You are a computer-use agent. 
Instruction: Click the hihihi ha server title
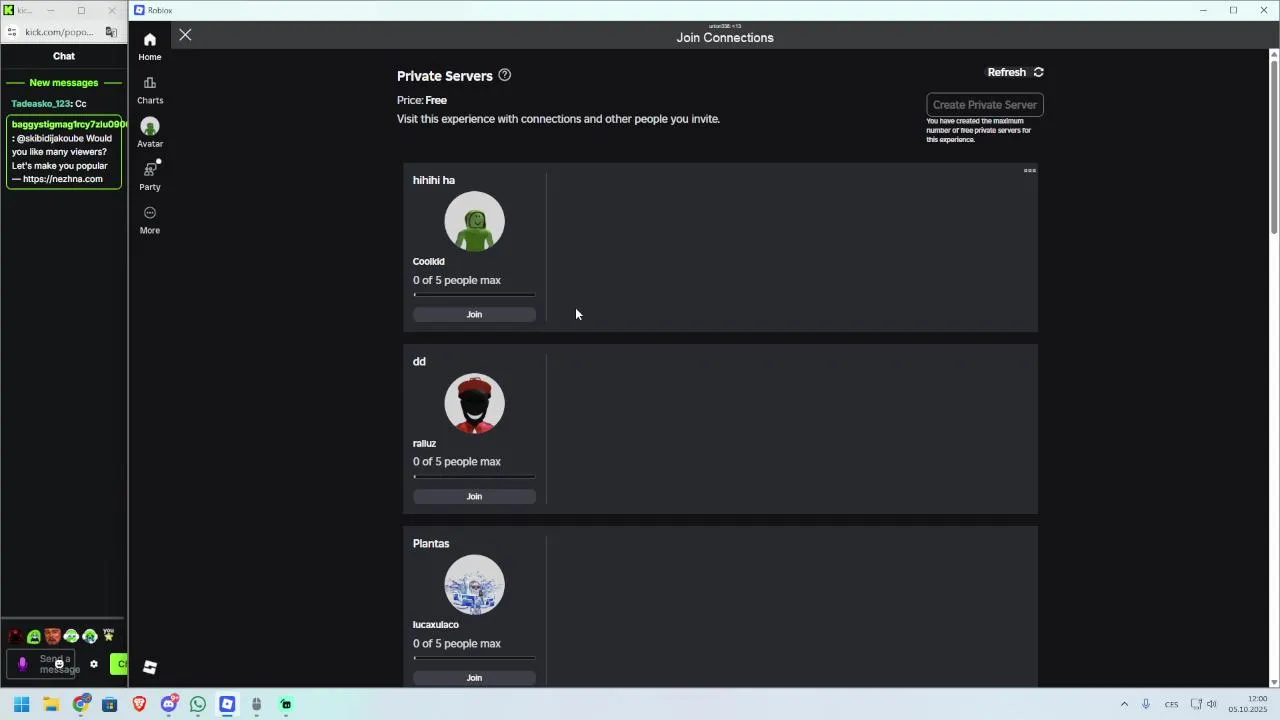(434, 180)
